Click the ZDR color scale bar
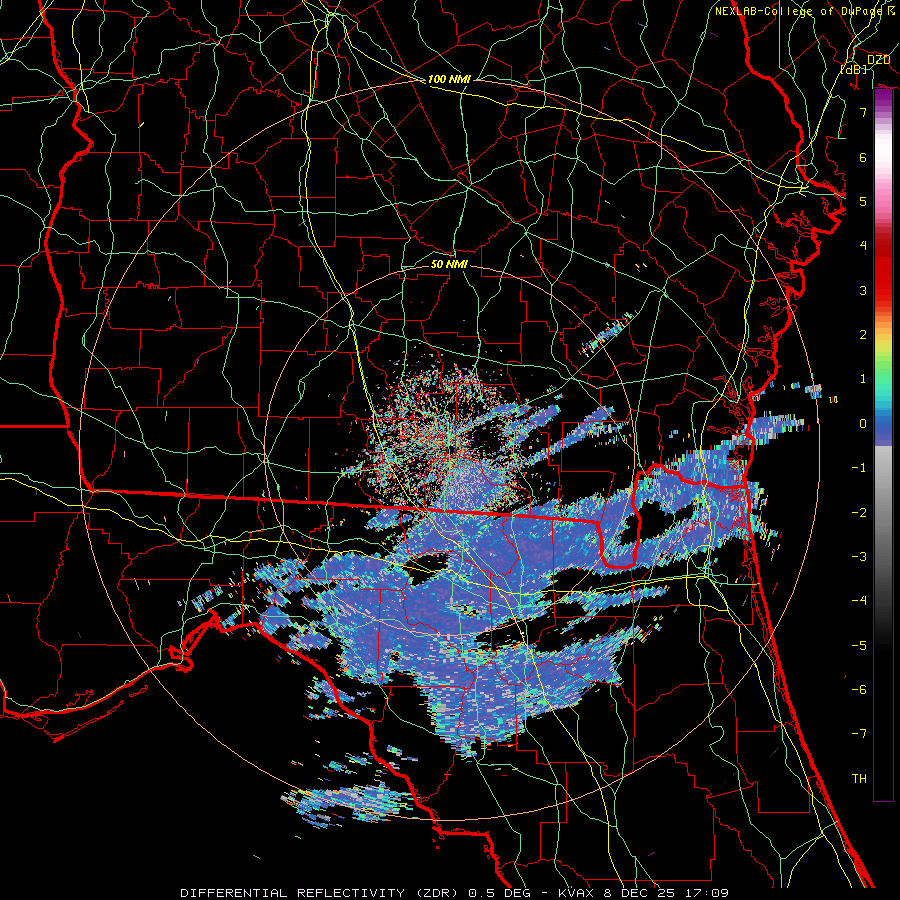The image size is (900, 900). point(883,445)
